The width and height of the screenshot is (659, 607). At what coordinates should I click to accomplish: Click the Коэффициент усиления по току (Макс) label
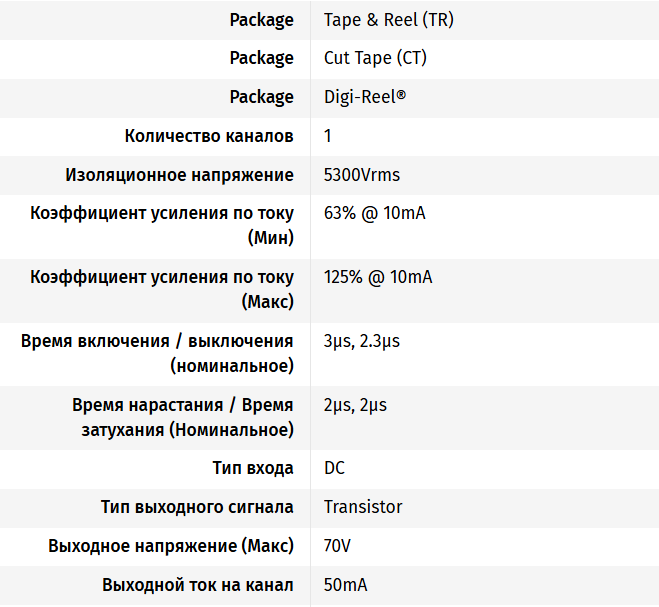pos(162,289)
